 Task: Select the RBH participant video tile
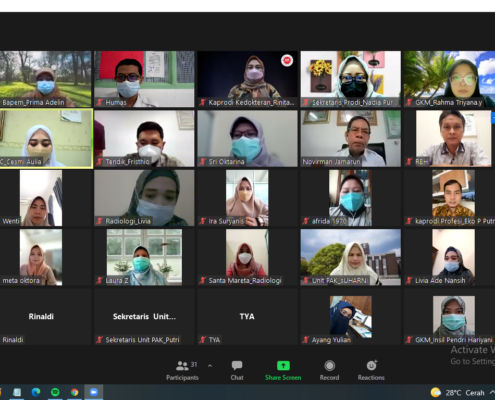click(x=449, y=138)
